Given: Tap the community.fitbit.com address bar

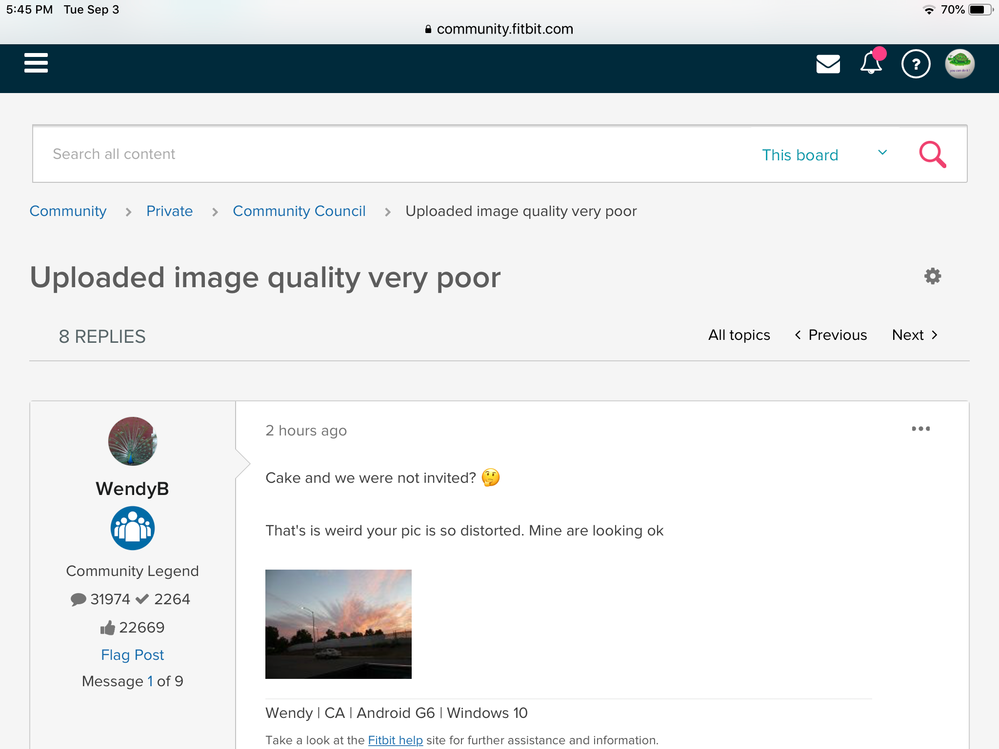Looking at the screenshot, I should tap(499, 29).
